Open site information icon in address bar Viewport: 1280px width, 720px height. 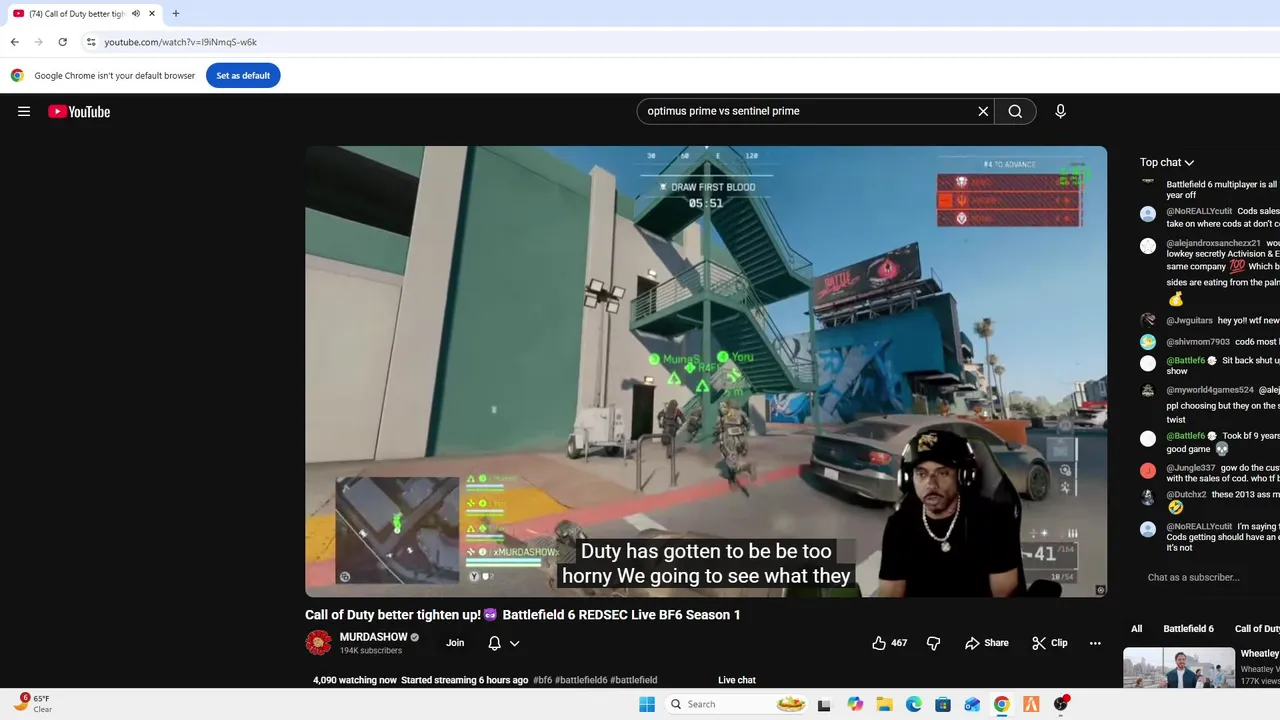[x=91, y=42]
